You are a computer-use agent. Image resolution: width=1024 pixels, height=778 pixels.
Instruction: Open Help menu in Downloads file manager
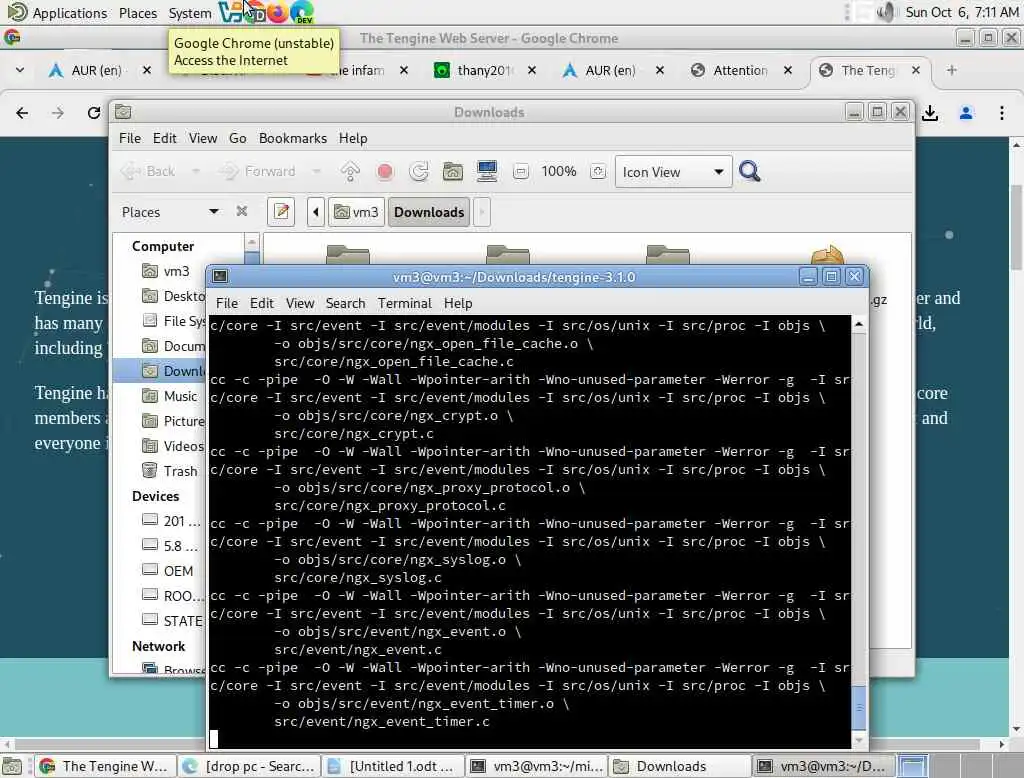(x=353, y=138)
